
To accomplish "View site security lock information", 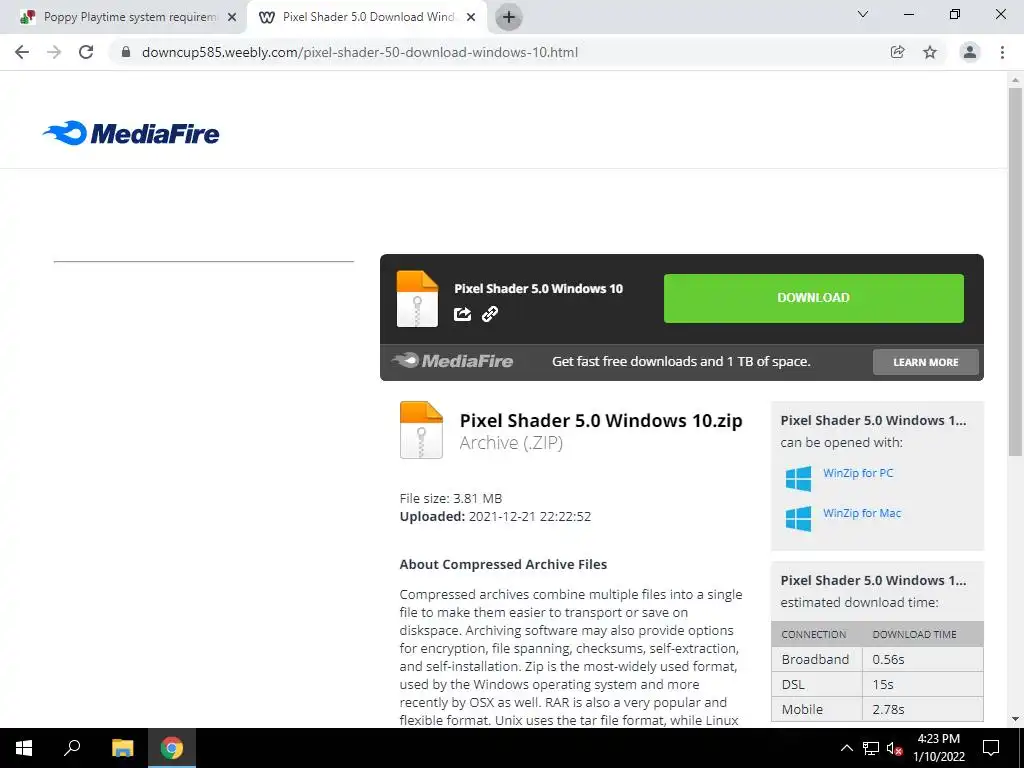I will [x=126, y=52].
